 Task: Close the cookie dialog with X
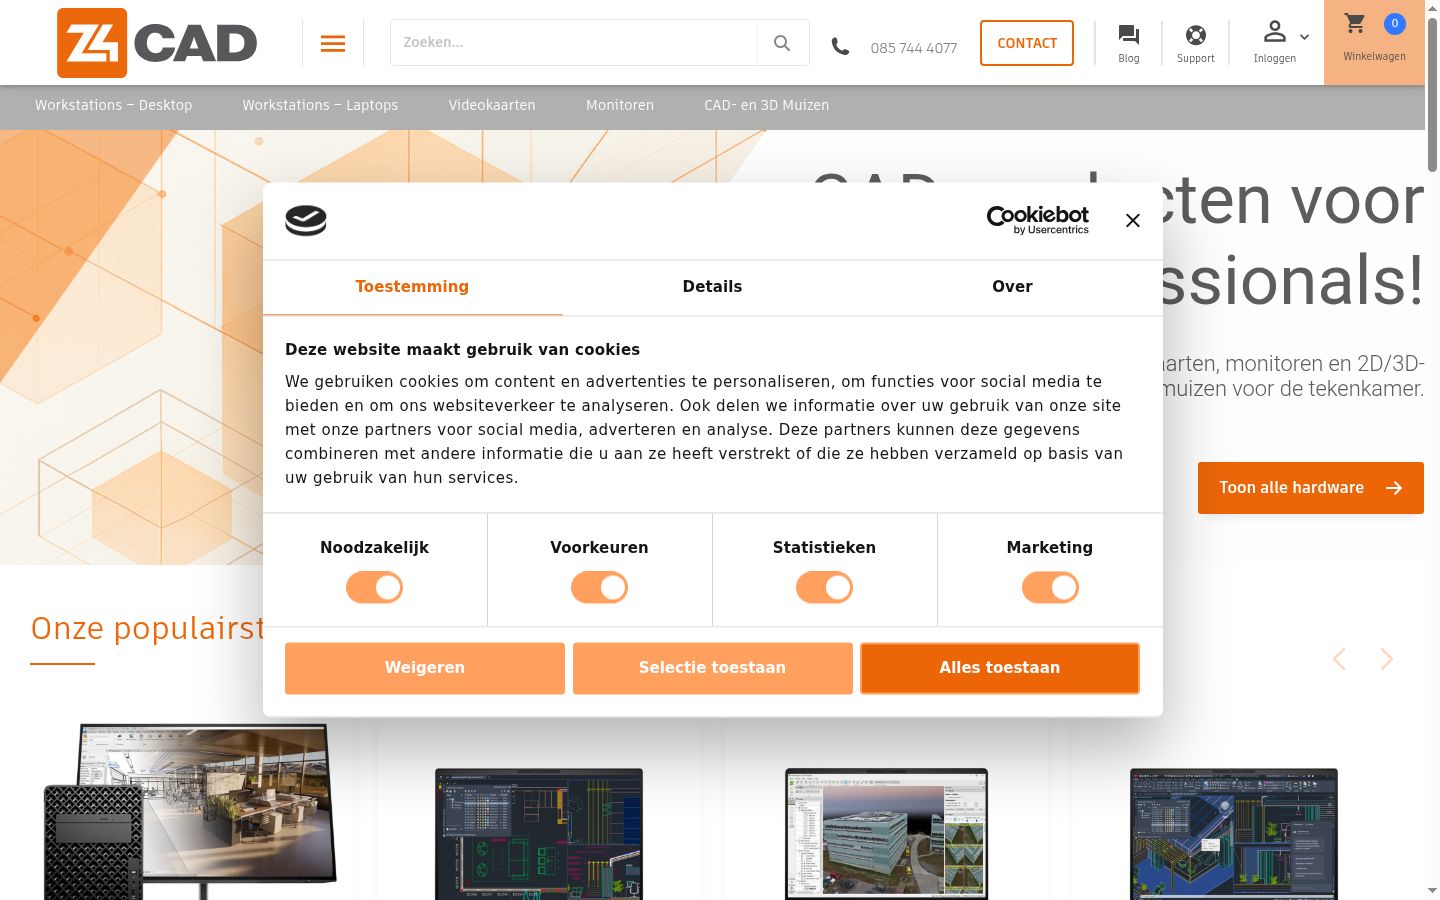point(1133,221)
